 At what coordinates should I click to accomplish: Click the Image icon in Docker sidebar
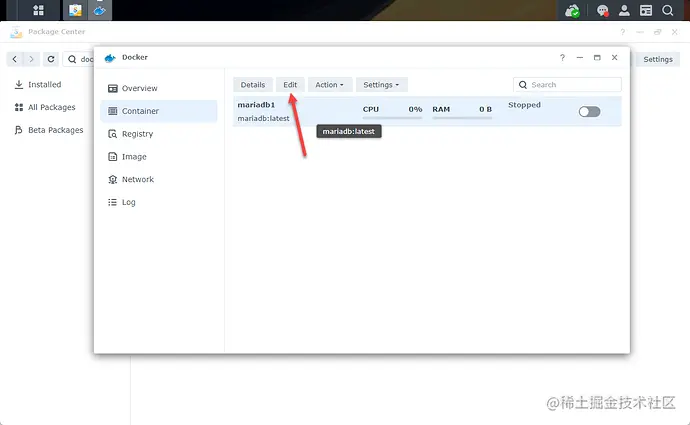click(113, 157)
